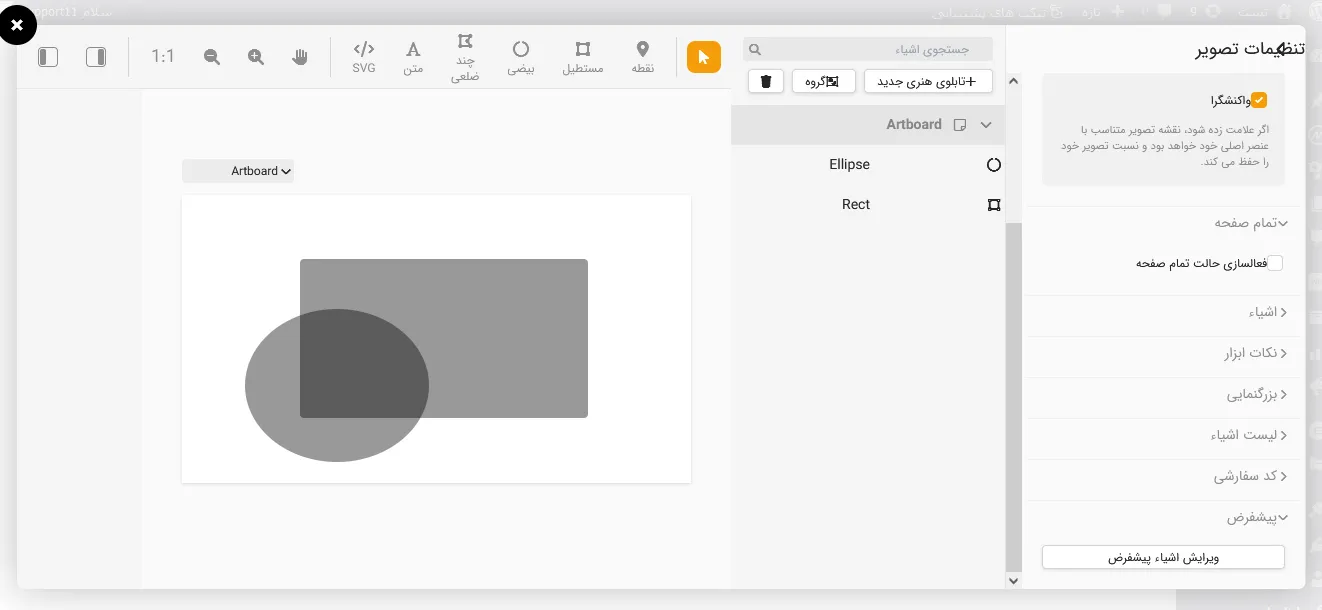This screenshot has height=610, width=1322.
Task: Enable fullscreen mode (فعالسازی حالت تمام صفحه) checkbox
Action: click(x=1275, y=263)
